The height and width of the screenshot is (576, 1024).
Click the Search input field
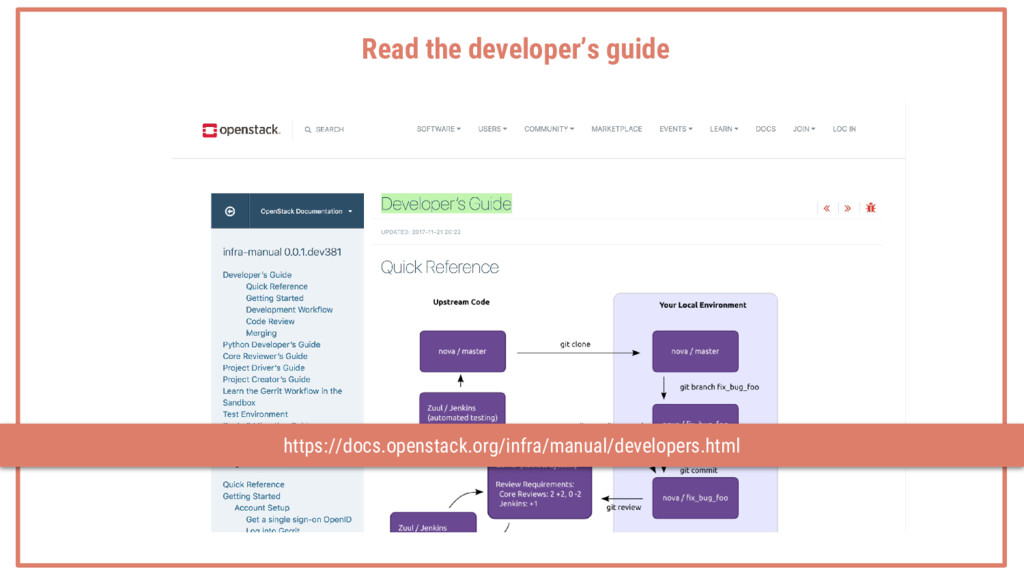pos(330,130)
